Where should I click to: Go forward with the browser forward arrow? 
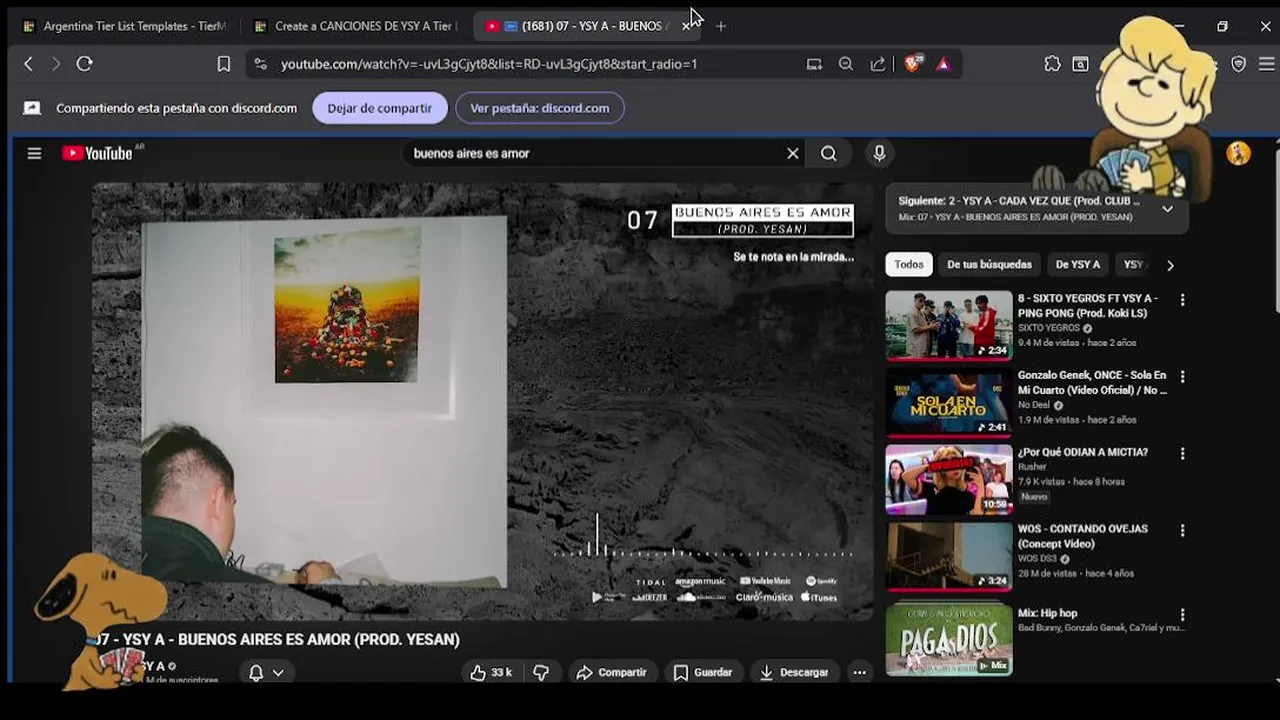(56, 64)
